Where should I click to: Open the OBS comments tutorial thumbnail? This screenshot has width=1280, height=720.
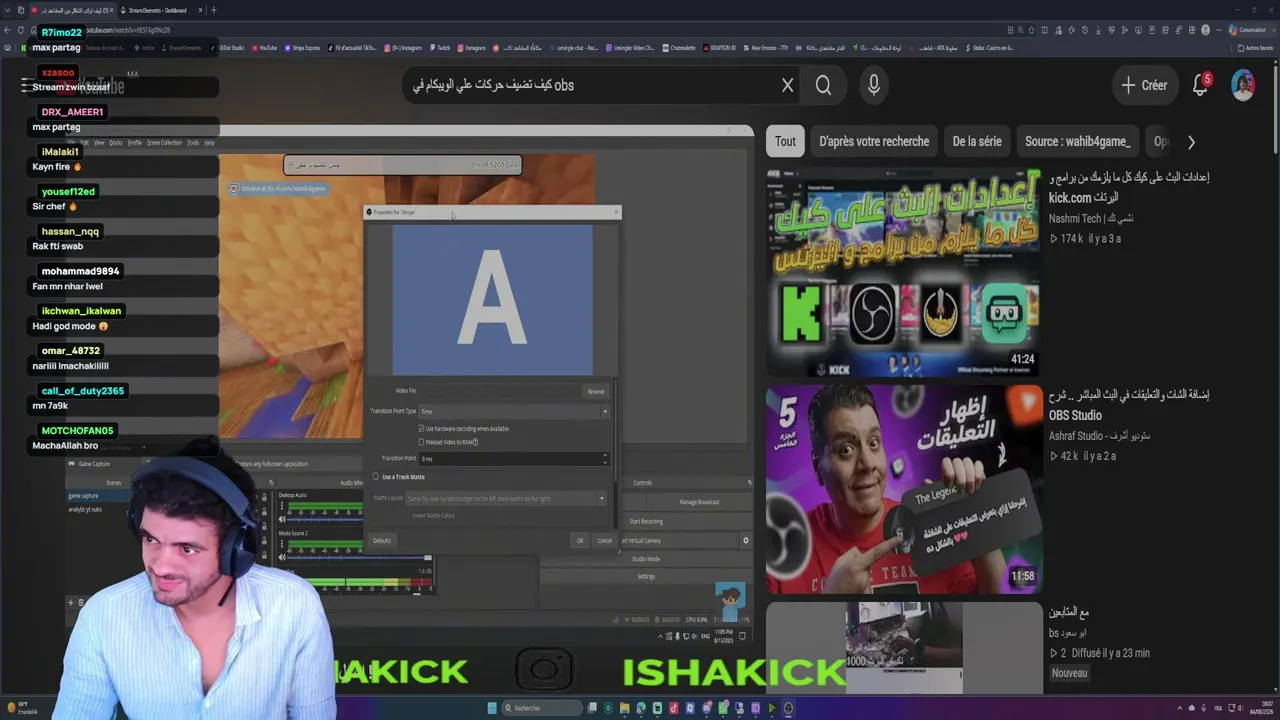point(903,489)
